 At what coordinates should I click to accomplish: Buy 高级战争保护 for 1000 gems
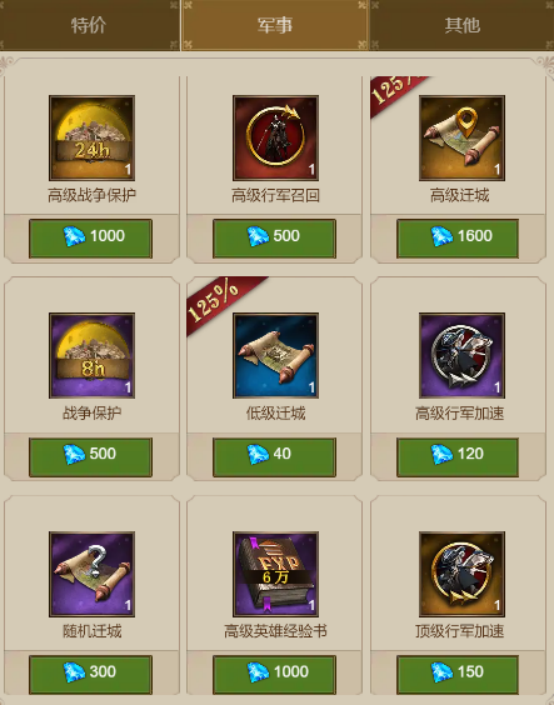coord(91,238)
